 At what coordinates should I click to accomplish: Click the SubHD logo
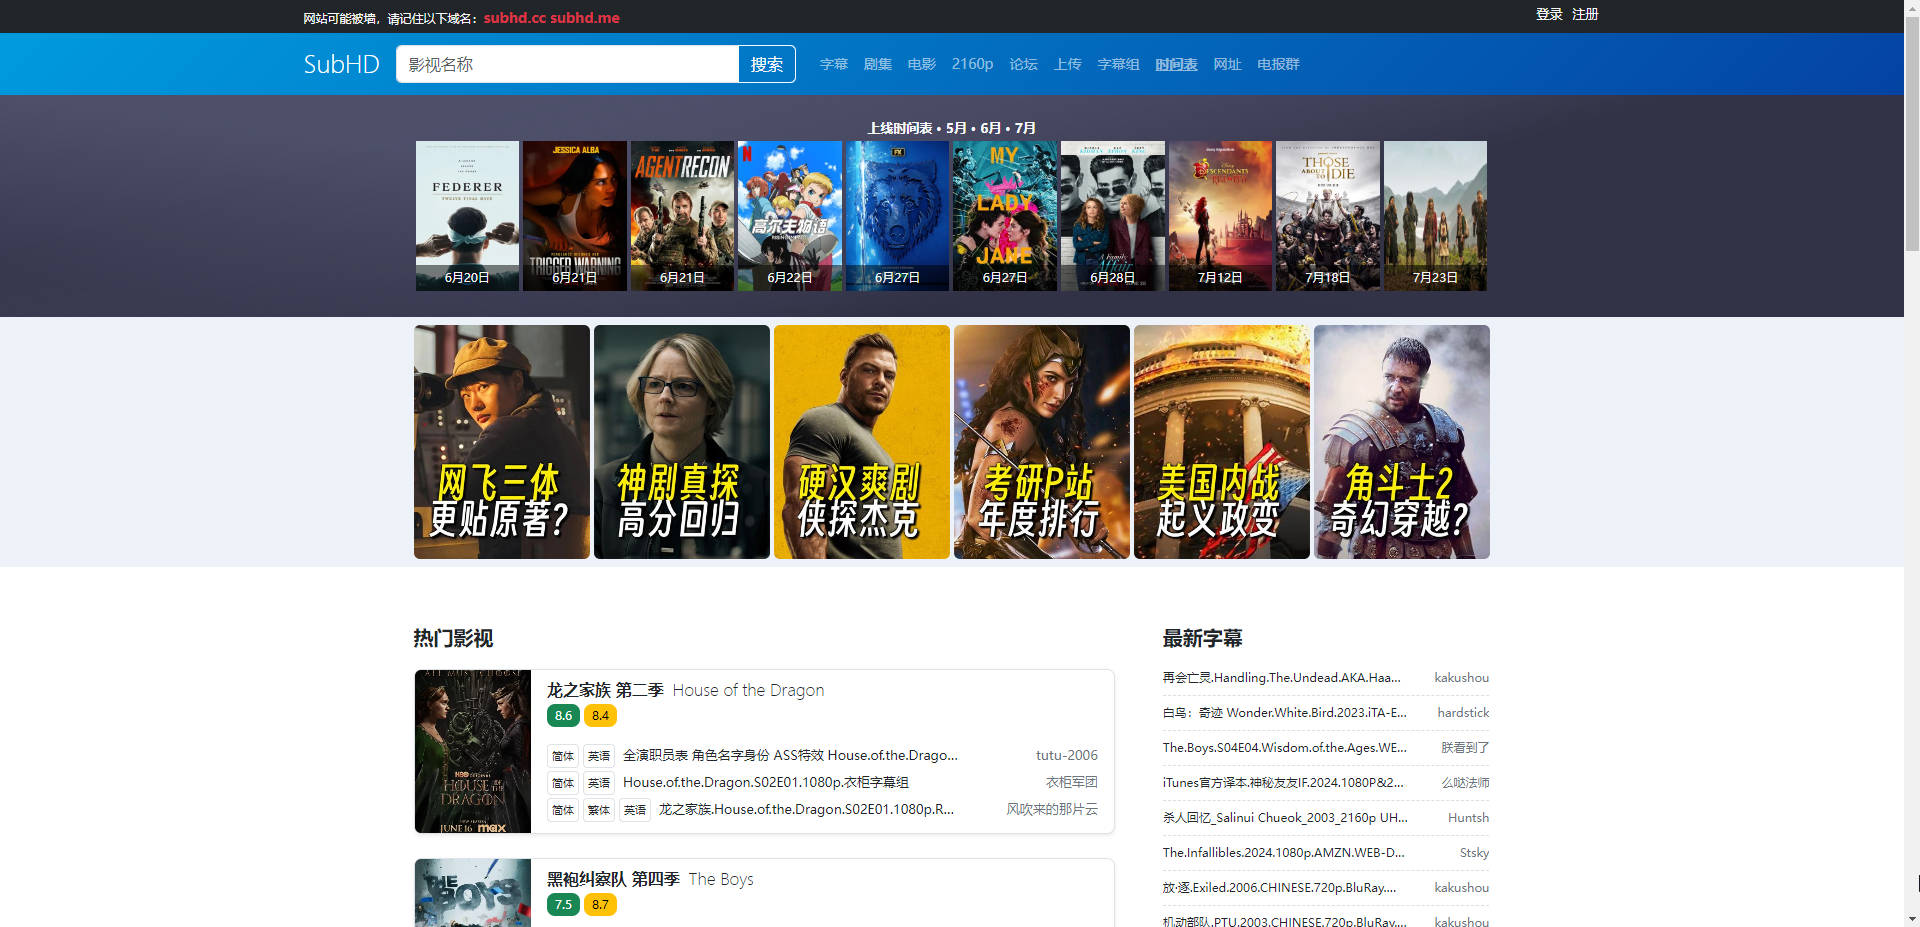341,64
